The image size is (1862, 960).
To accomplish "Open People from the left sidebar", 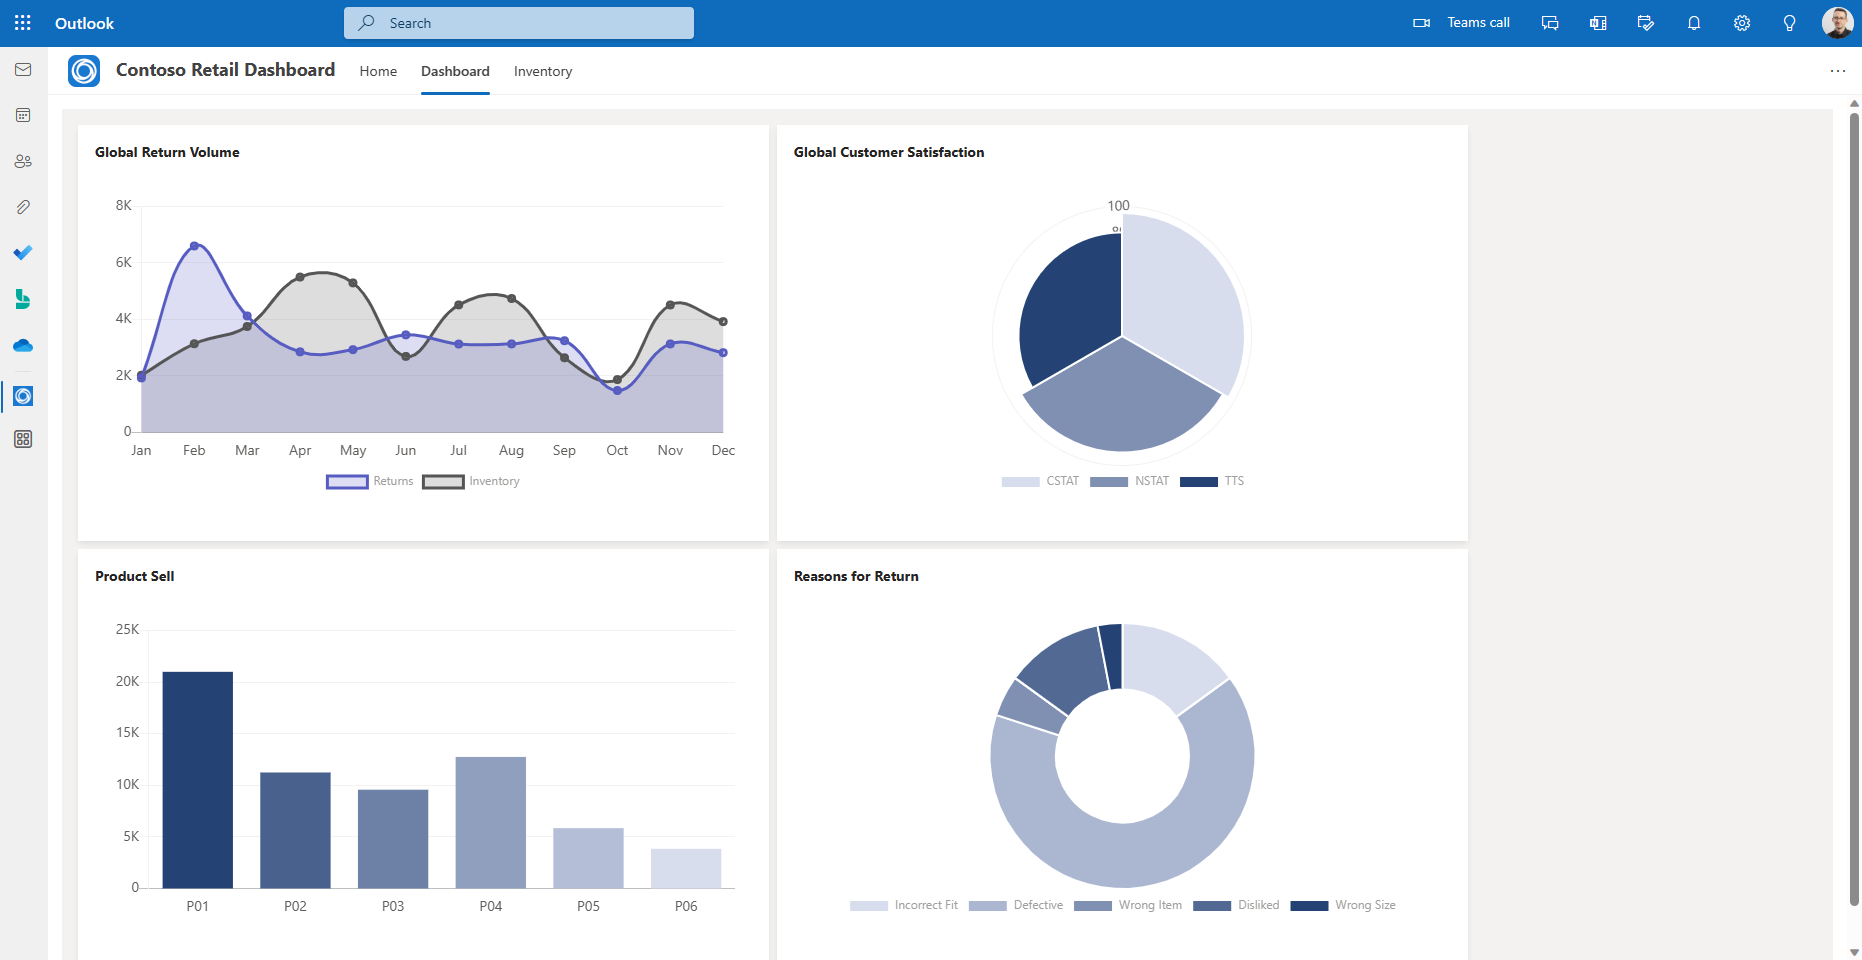I will pos(23,161).
